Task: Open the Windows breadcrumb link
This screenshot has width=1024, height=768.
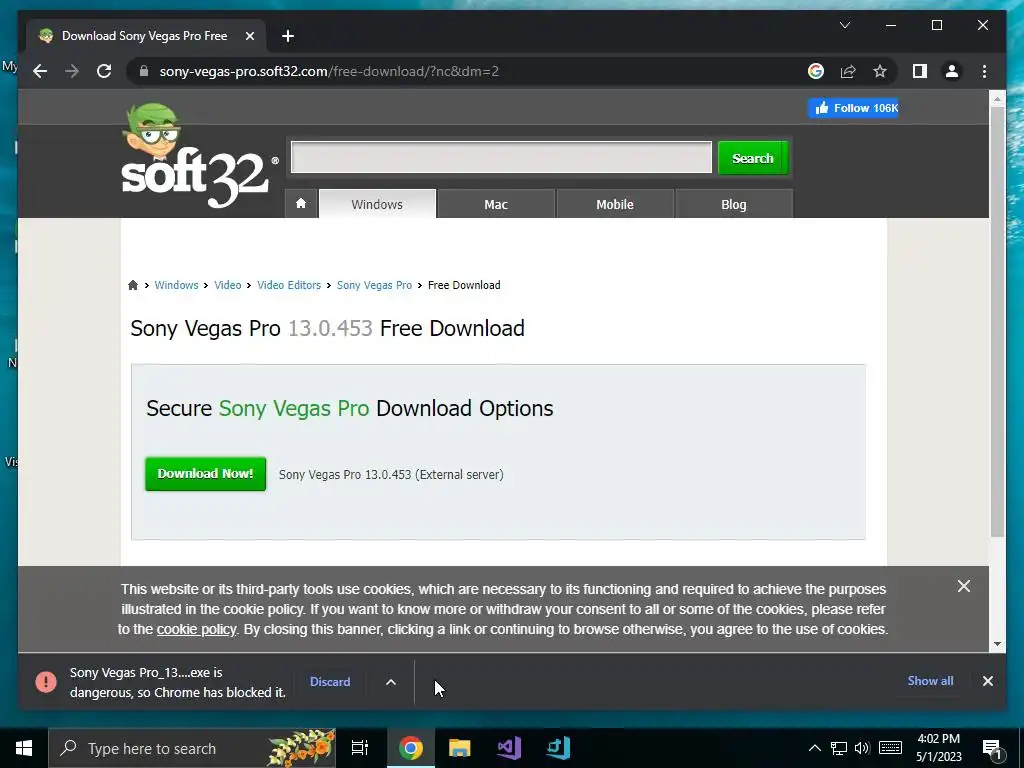Action: pyautogui.click(x=176, y=285)
